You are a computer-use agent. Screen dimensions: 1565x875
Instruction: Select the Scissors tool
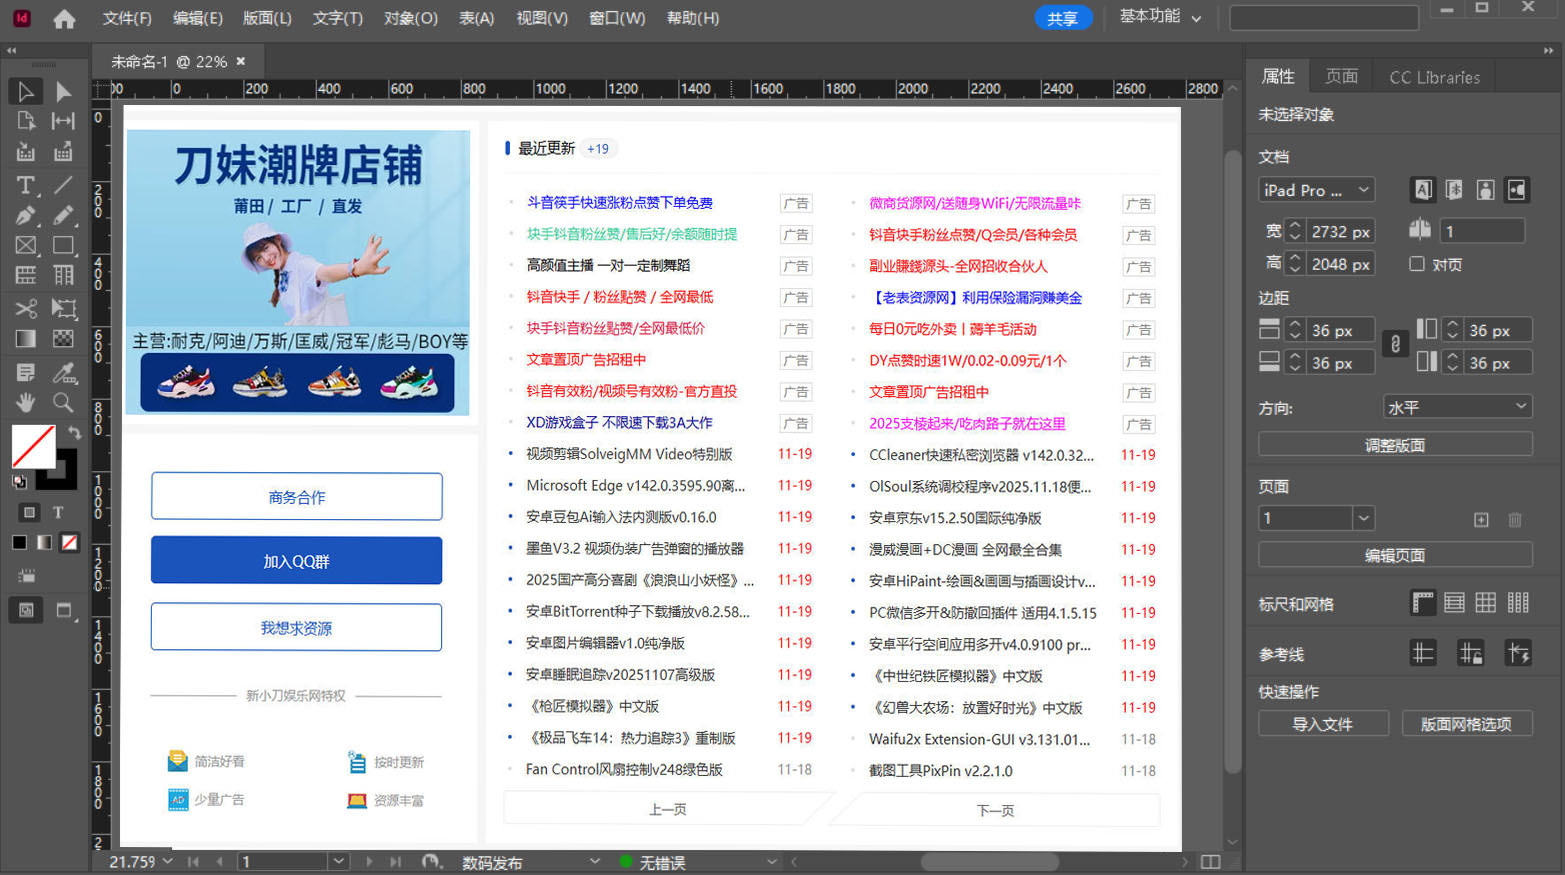25,309
